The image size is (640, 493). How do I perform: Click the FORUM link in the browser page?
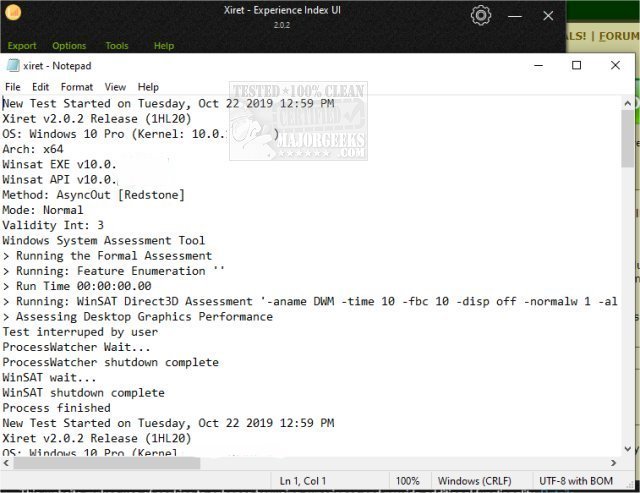click(619, 36)
